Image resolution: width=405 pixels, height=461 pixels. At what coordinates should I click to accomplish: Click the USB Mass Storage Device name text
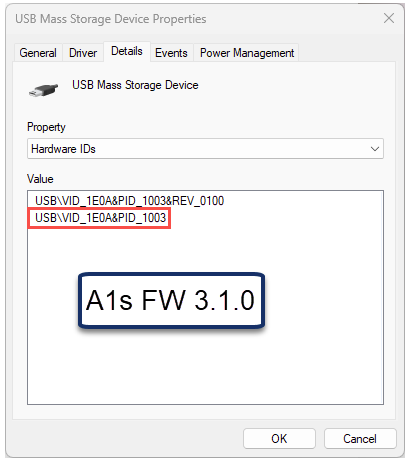coord(135,85)
